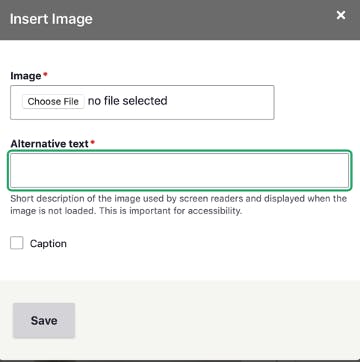Image resolution: width=360 pixels, height=362 pixels.
Task: Save the inserted image
Action: click(x=44, y=320)
